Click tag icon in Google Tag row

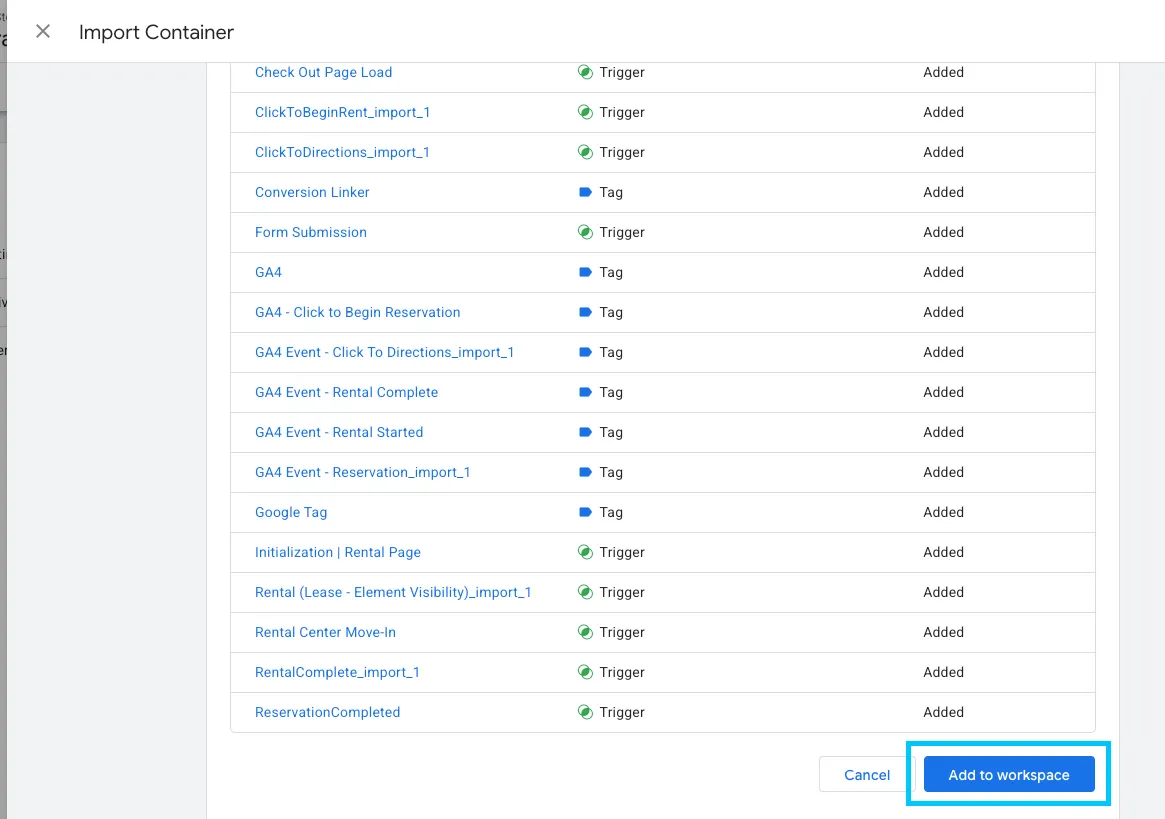click(585, 513)
